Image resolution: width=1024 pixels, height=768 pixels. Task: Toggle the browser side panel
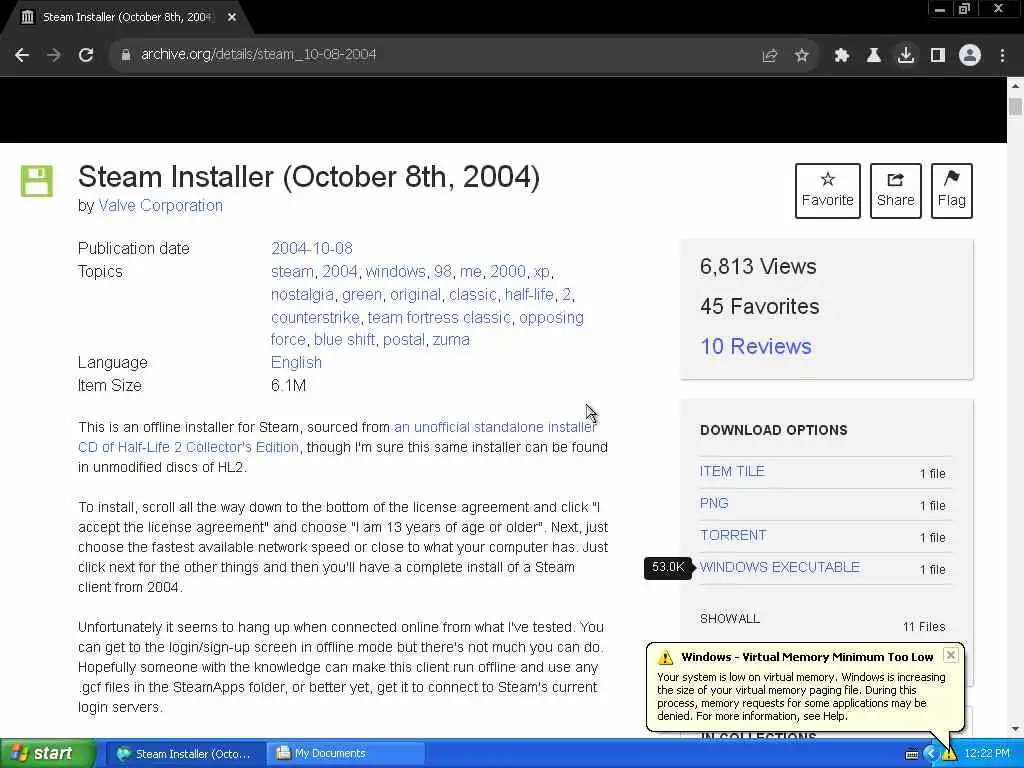(938, 56)
